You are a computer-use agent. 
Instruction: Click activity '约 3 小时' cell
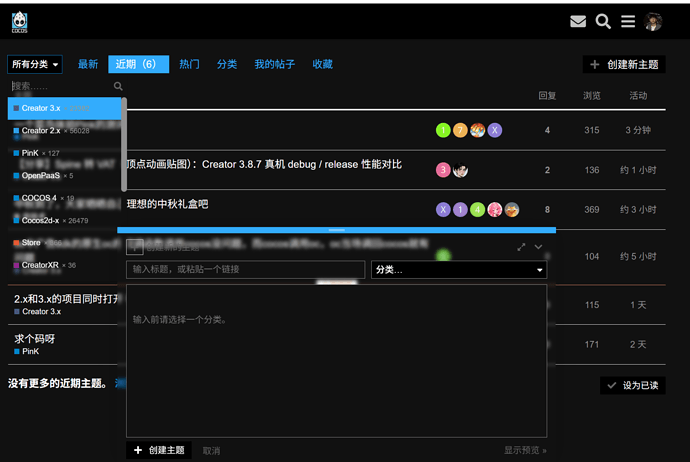(x=638, y=209)
